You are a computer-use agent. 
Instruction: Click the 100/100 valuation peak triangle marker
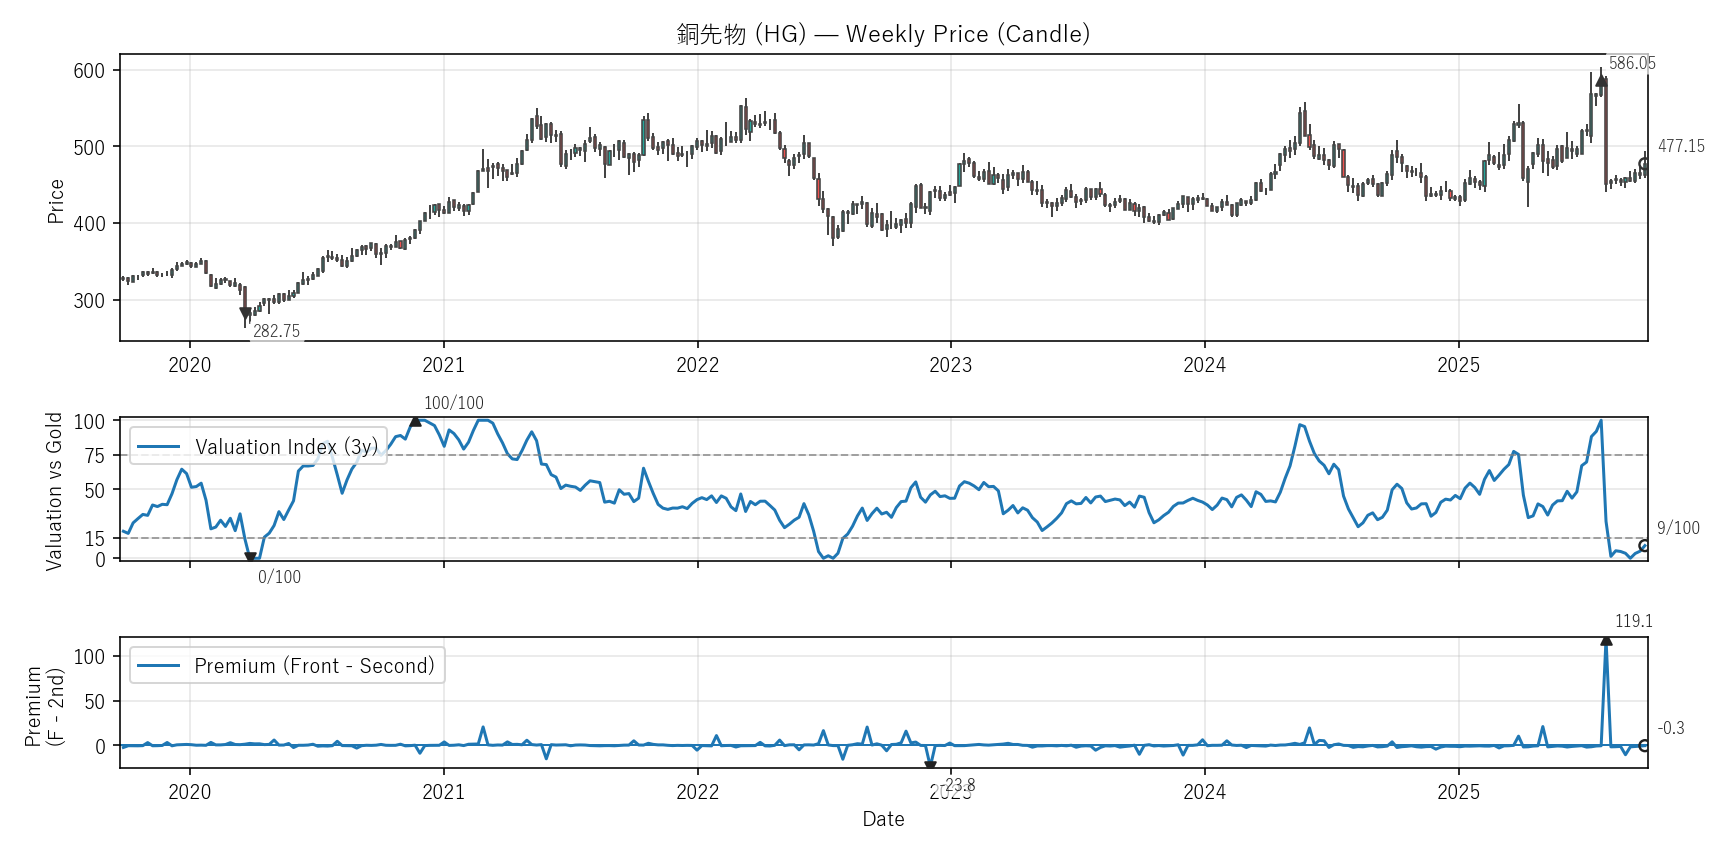(416, 421)
